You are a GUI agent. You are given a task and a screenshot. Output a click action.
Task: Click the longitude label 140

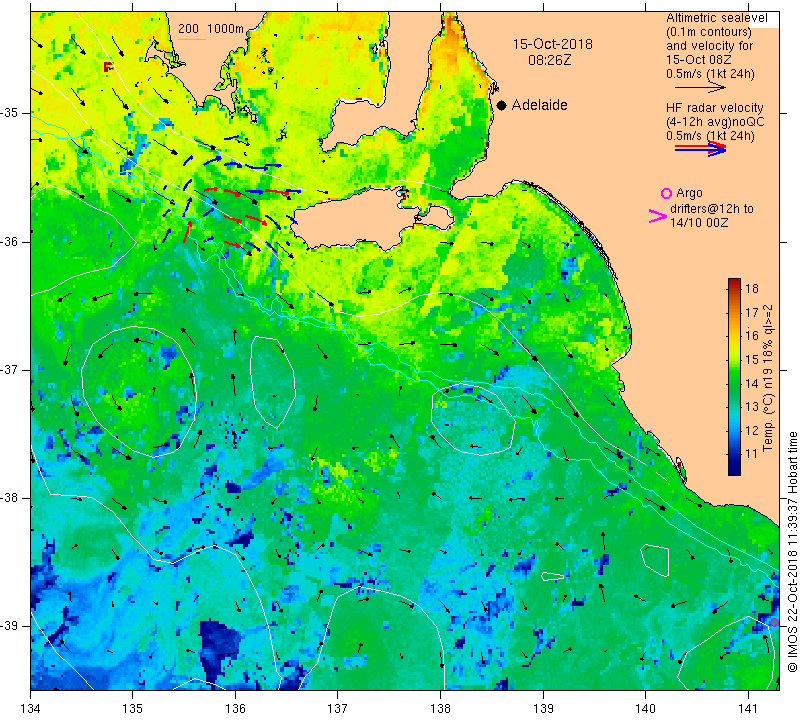645,708
